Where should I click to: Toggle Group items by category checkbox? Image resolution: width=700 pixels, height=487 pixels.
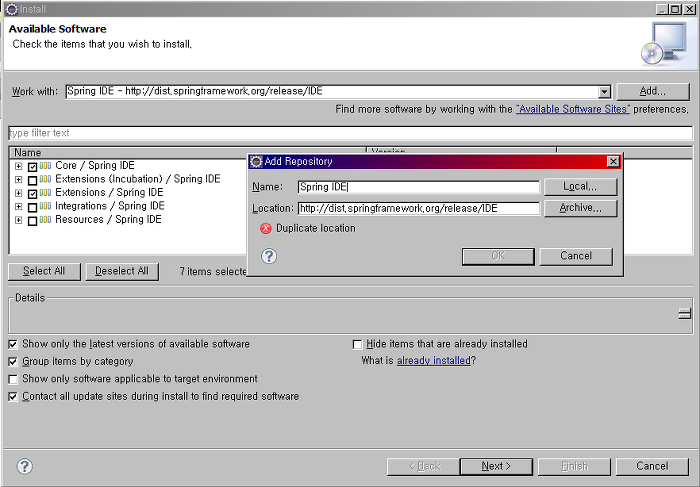(13, 362)
